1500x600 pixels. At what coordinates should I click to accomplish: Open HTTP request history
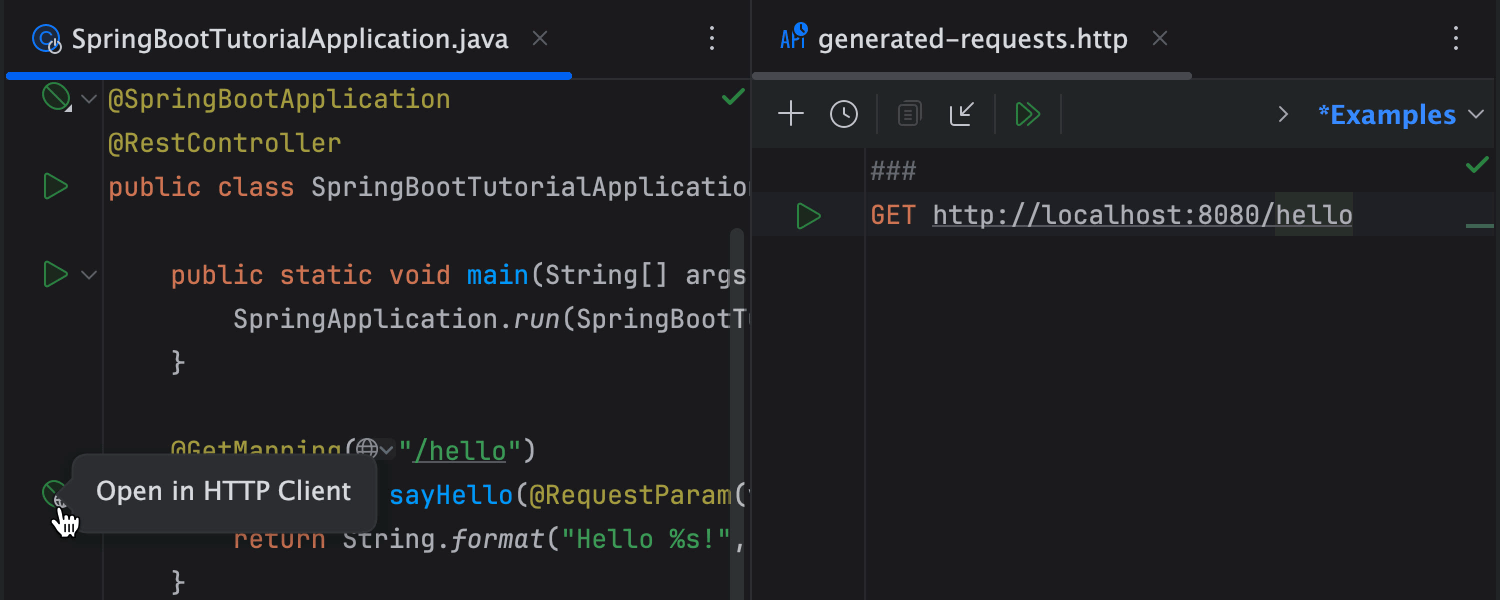(843, 113)
